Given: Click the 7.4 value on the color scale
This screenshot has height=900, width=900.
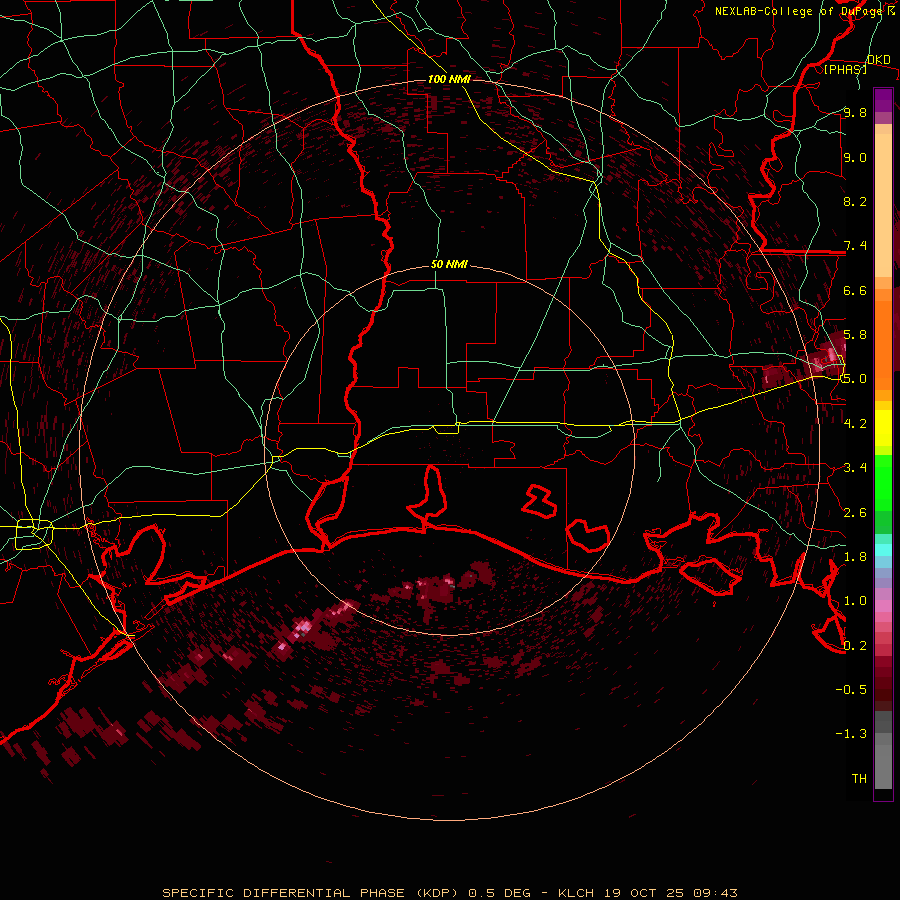Looking at the screenshot, I should tap(855, 246).
